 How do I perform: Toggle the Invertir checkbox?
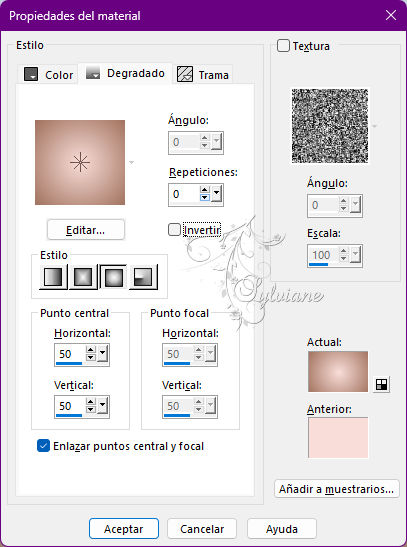174,230
